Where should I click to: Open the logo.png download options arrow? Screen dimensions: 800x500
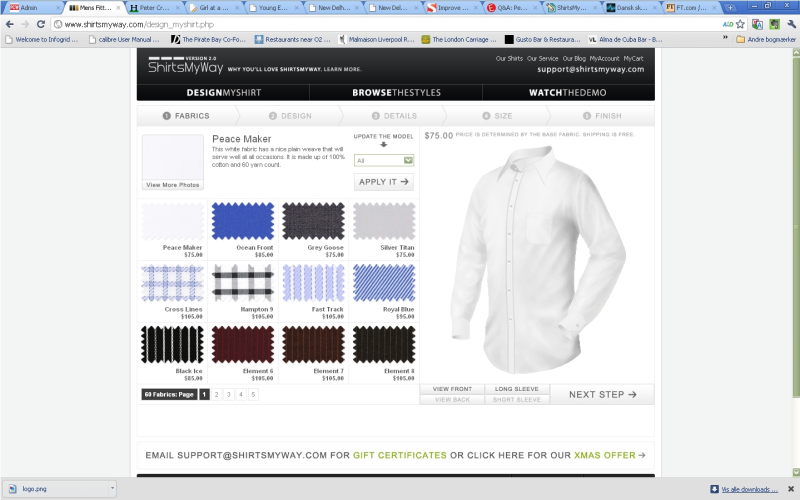tap(112, 488)
